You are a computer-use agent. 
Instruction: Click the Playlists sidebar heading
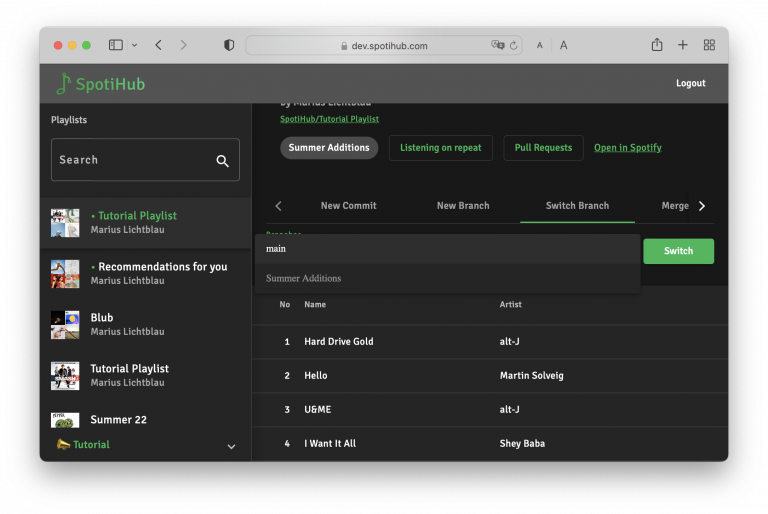69,120
